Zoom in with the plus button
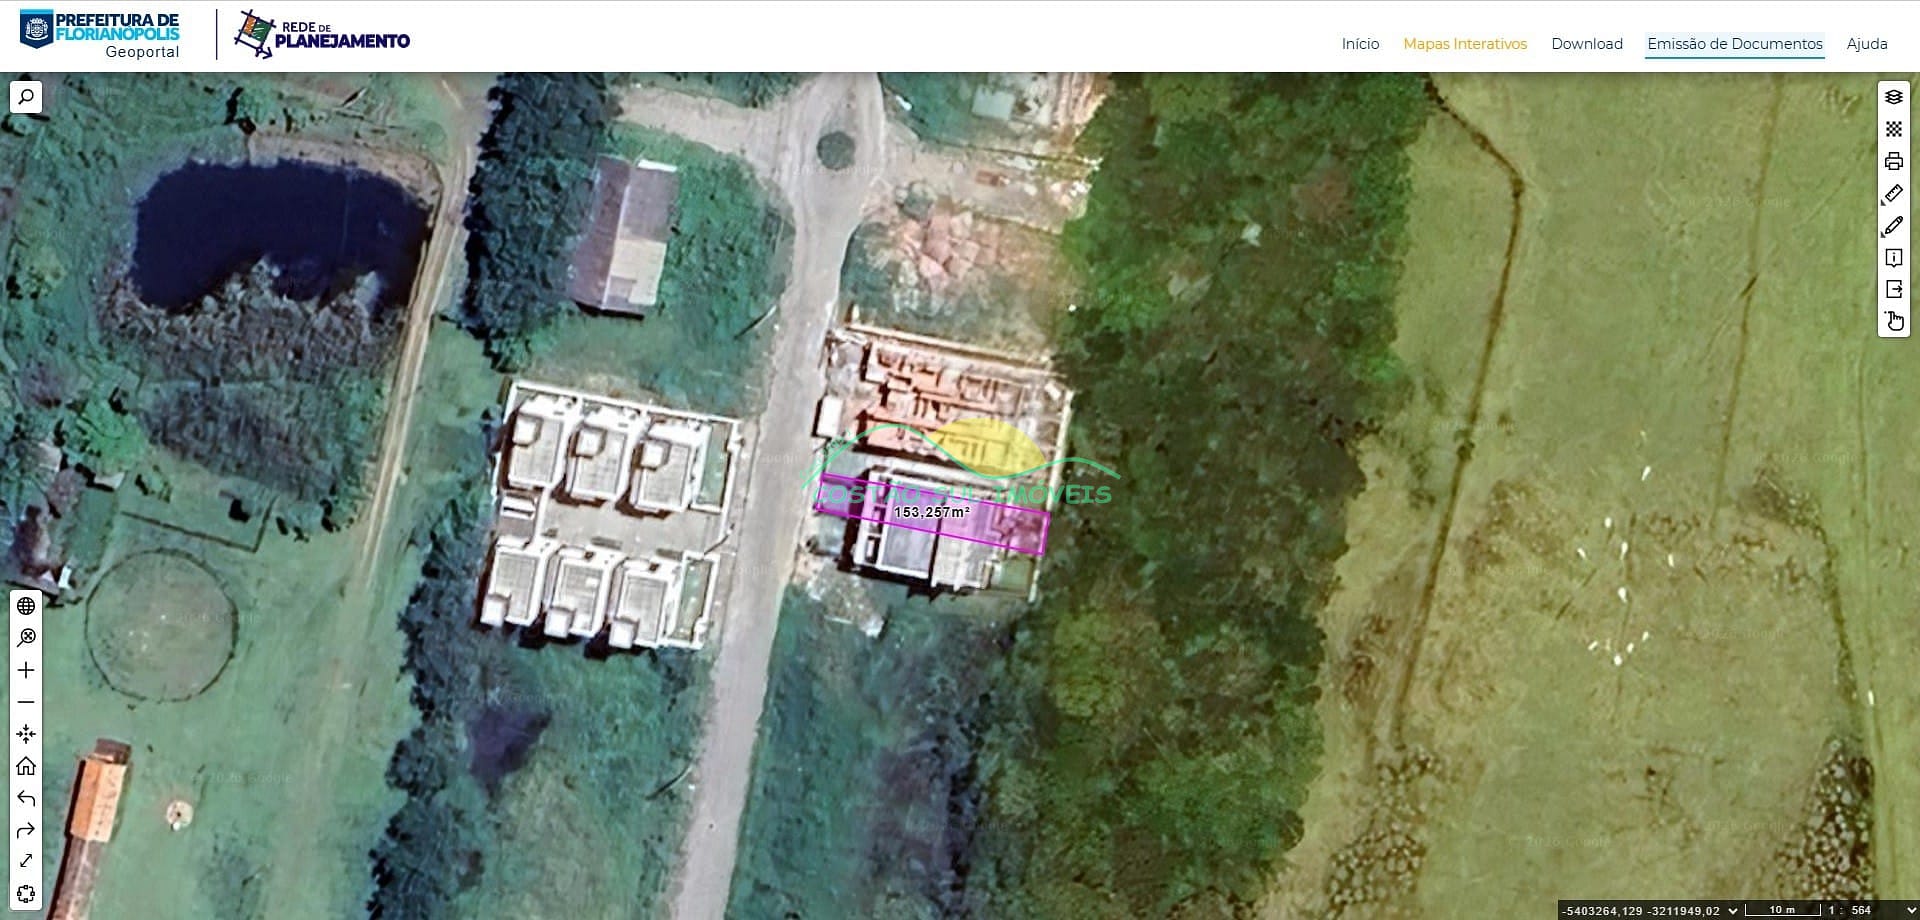This screenshot has width=1920, height=920. point(26,670)
